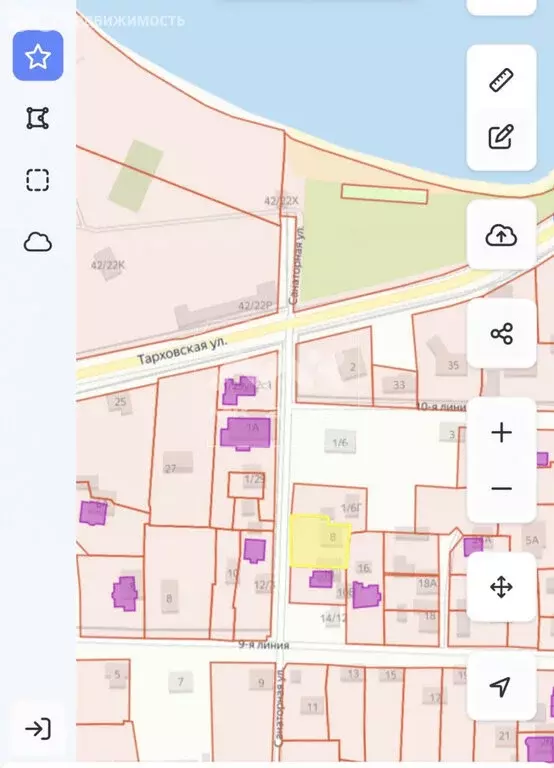Click house number 9 below 9-я линия
The height and width of the screenshot is (768, 554).
click(x=261, y=682)
